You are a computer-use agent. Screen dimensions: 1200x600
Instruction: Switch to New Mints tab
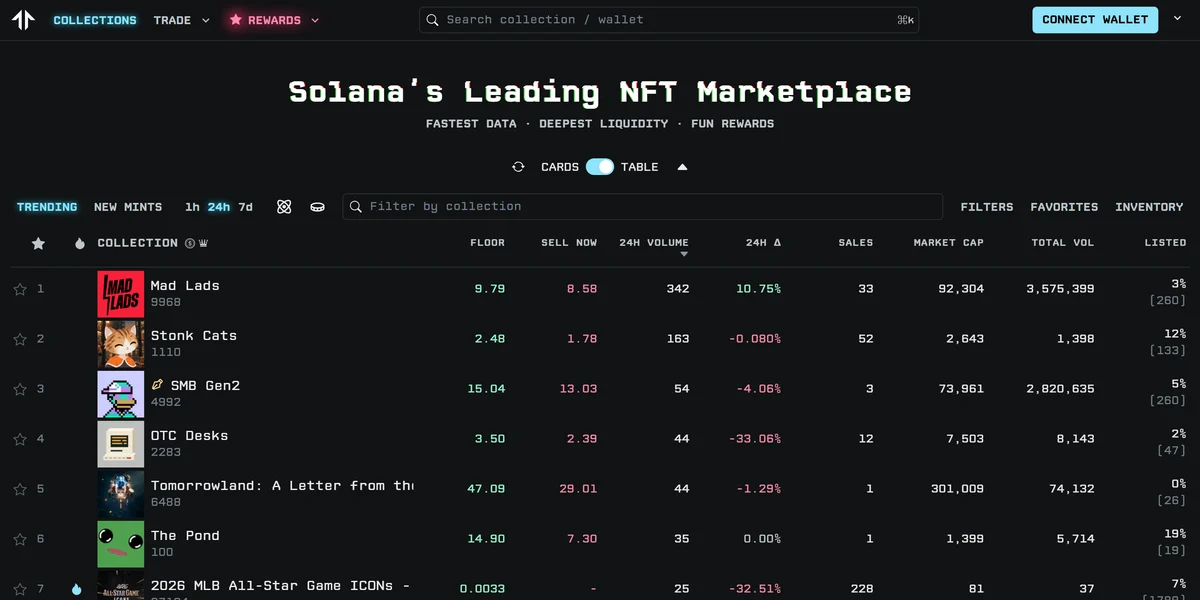(128, 207)
